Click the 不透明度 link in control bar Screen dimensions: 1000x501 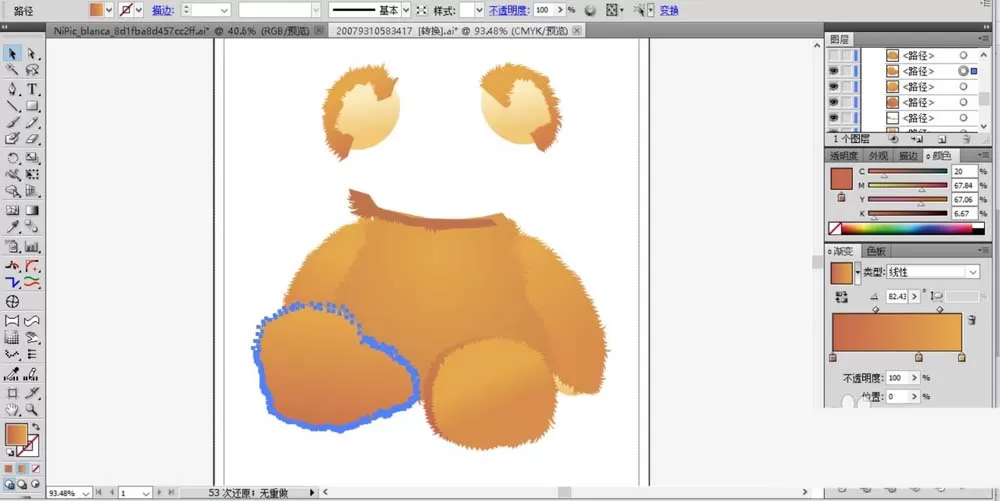[509, 10]
